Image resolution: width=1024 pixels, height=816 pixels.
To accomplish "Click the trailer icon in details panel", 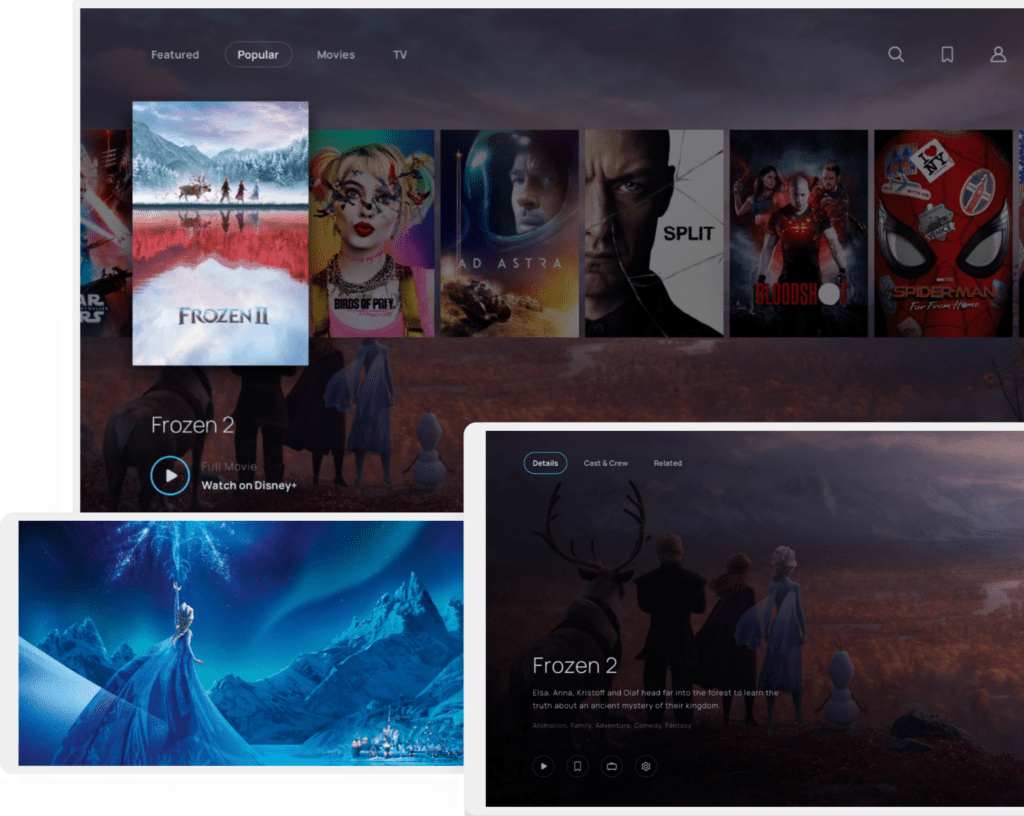I will click(x=612, y=766).
